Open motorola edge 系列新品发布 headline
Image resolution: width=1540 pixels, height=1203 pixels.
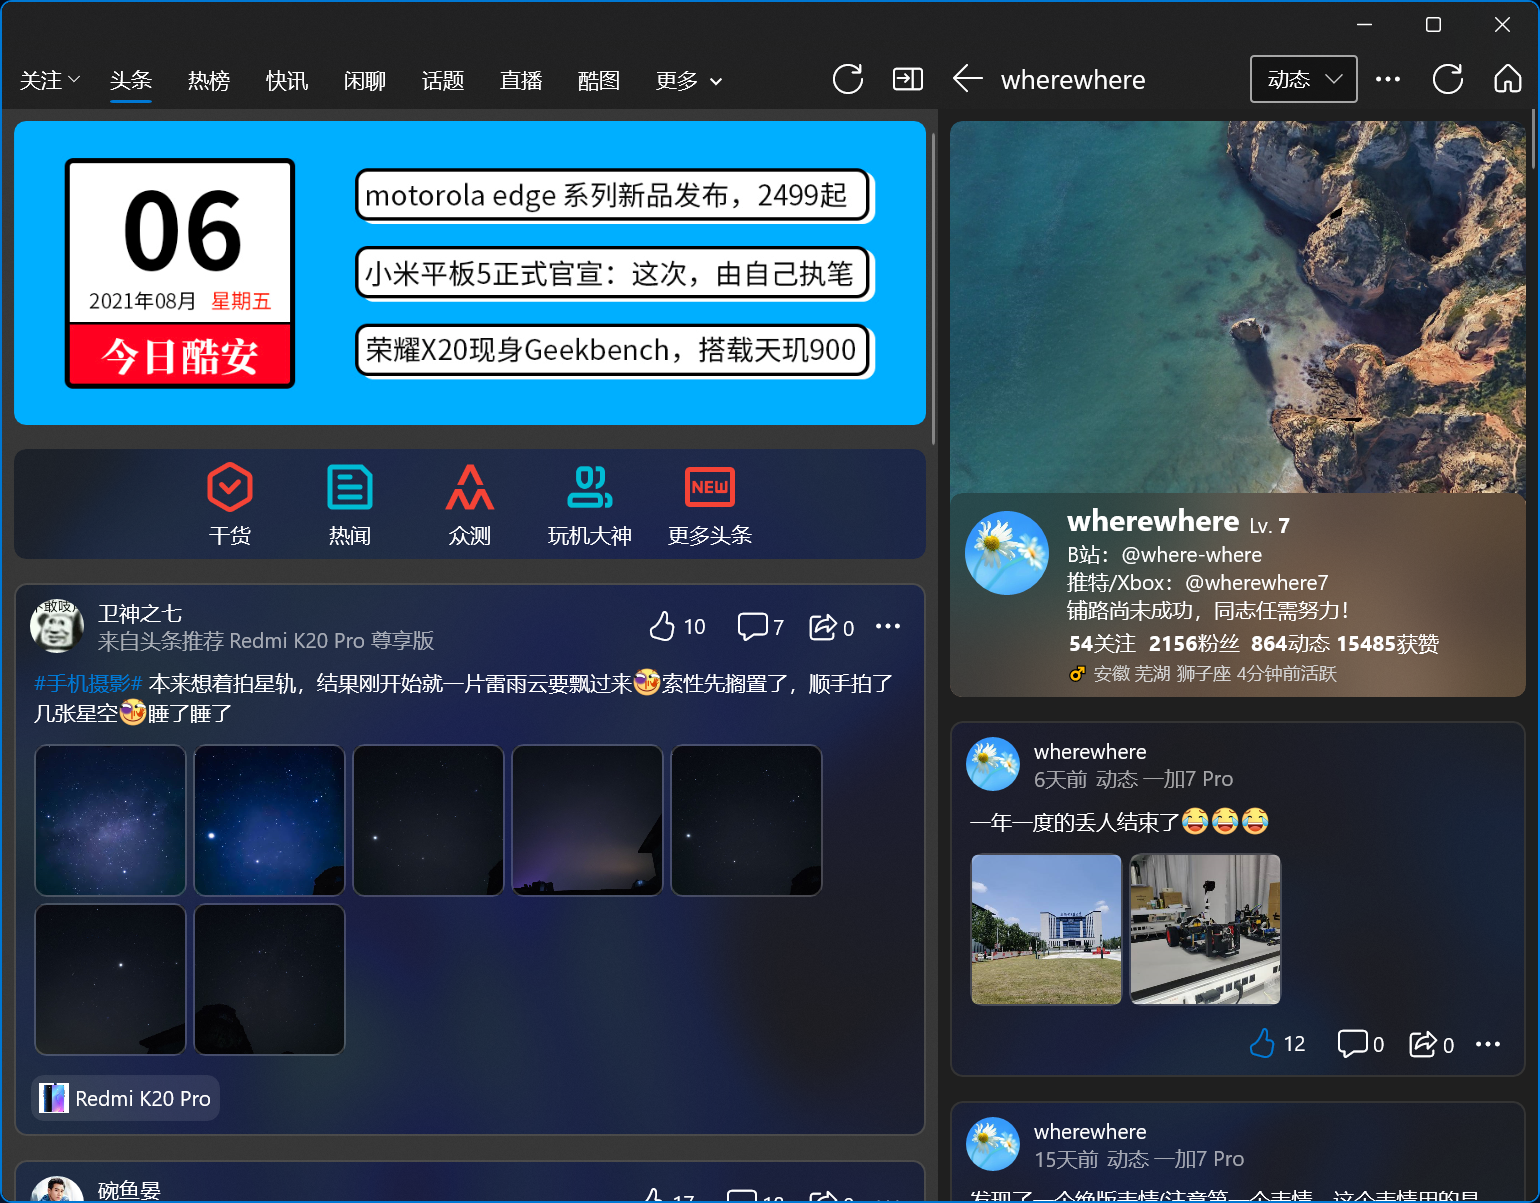613,195
